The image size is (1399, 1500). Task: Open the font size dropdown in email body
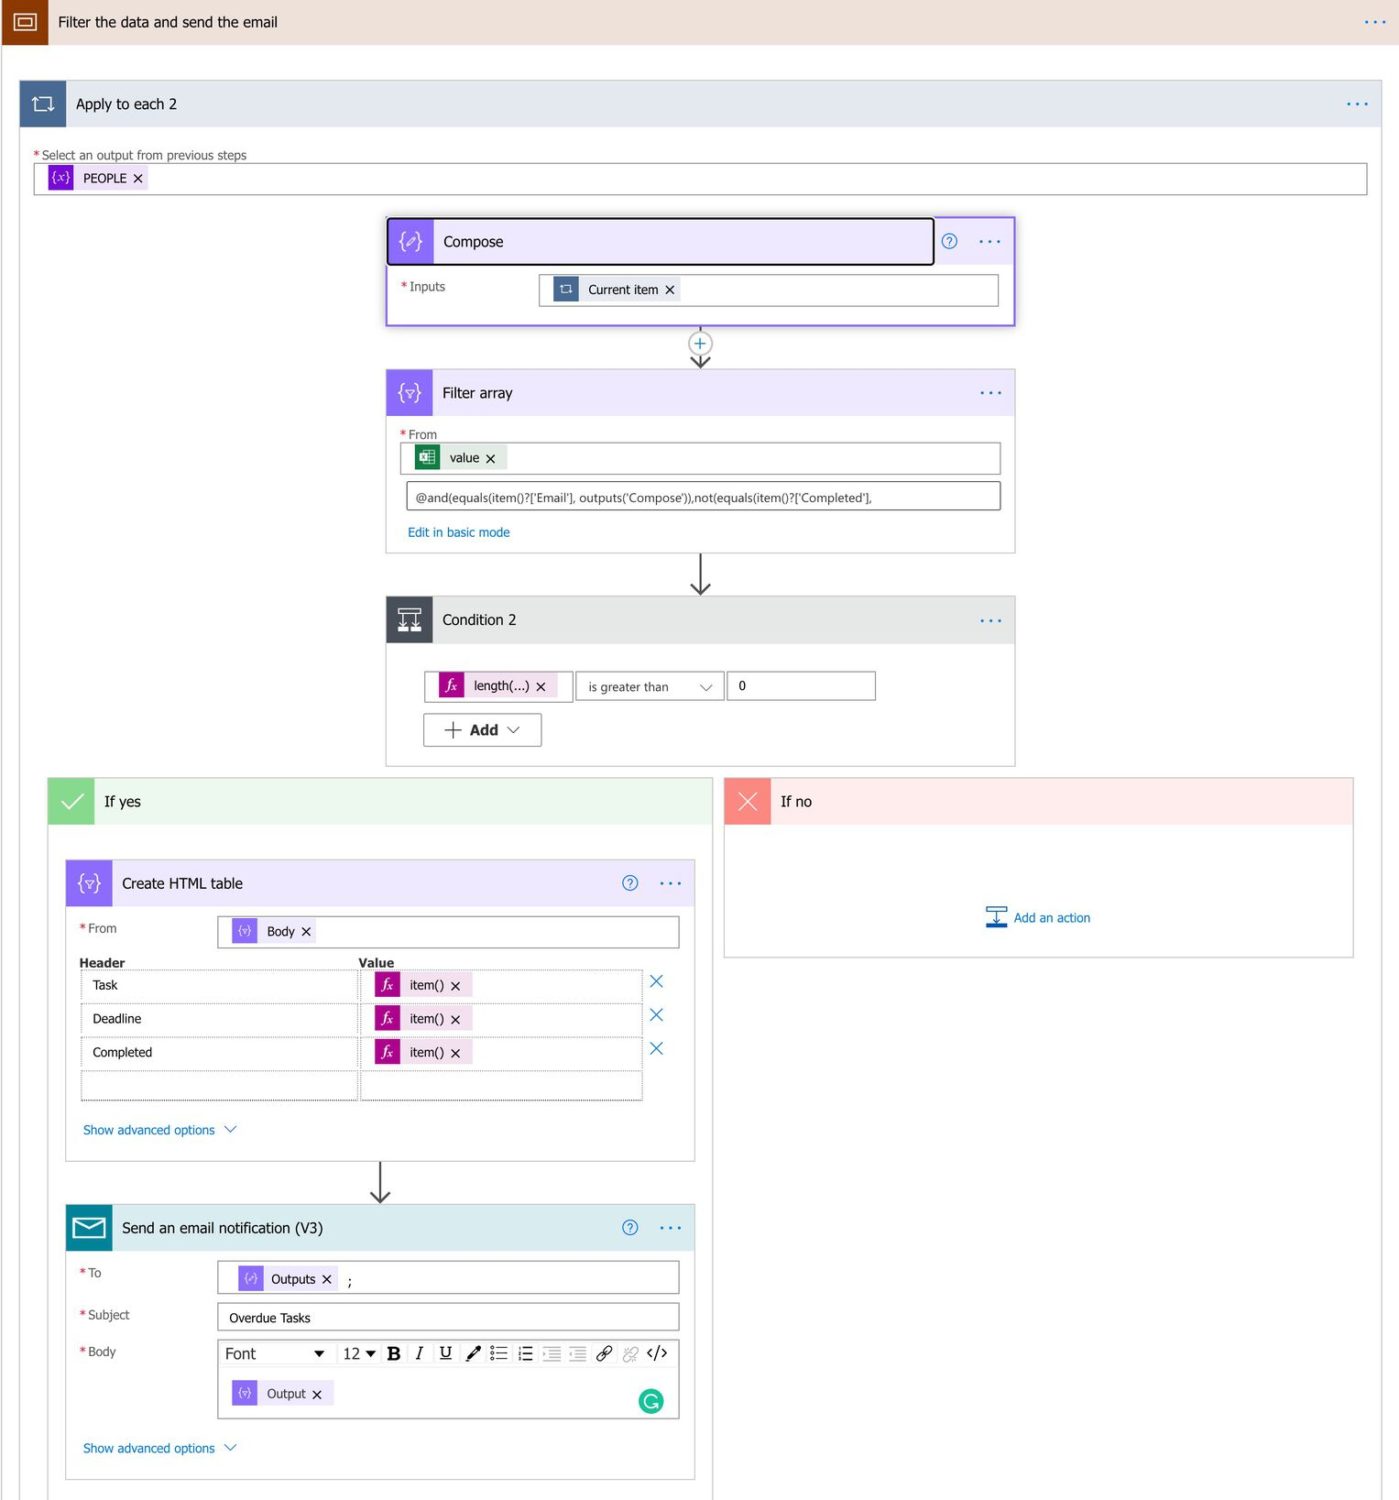click(x=356, y=1354)
